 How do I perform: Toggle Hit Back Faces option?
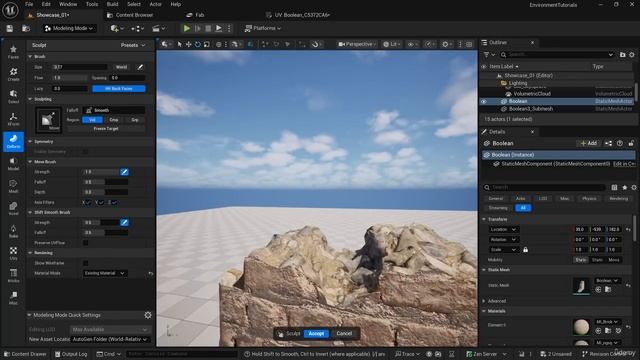[x=119, y=89]
